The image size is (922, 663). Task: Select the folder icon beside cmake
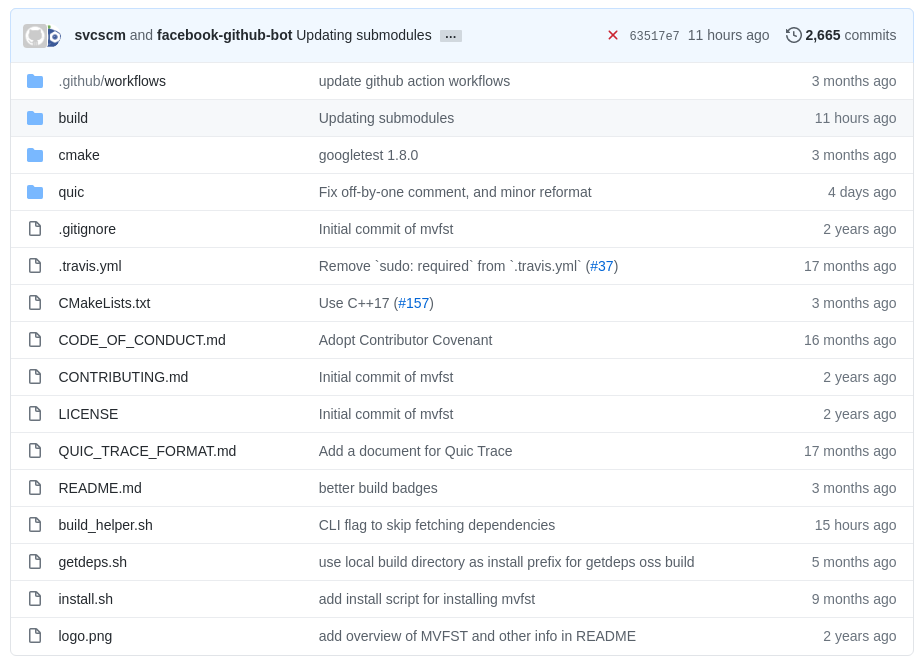point(35,154)
